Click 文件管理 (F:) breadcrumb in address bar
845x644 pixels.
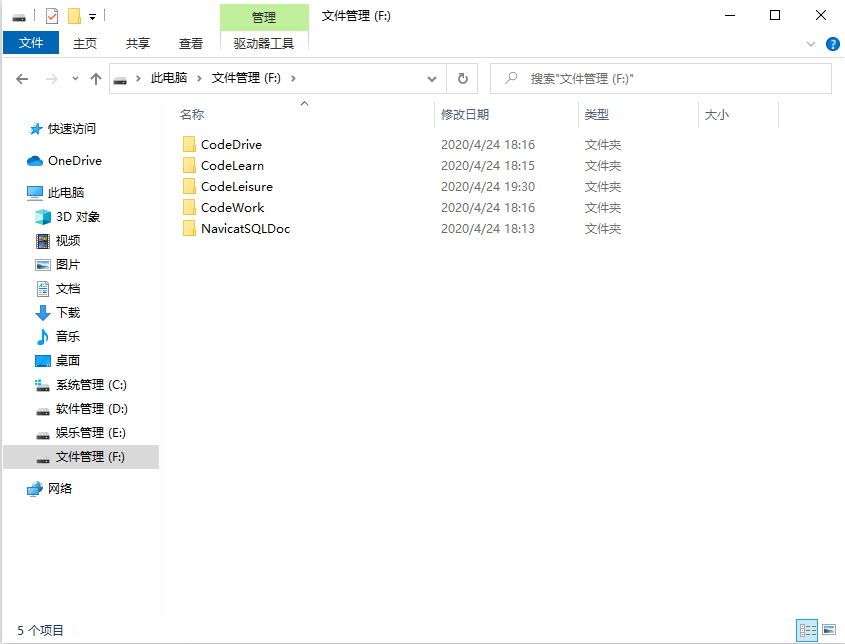click(x=246, y=78)
